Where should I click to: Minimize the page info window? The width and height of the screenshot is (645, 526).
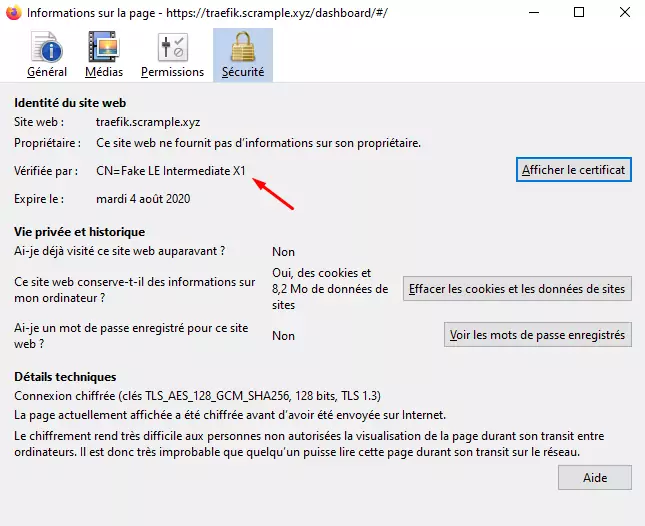coord(534,12)
